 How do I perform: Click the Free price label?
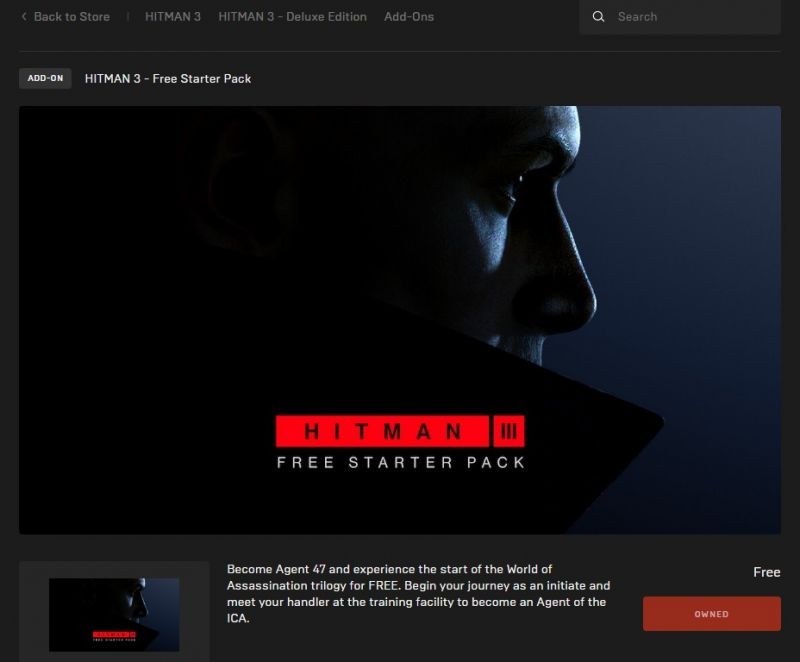(x=766, y=572)
